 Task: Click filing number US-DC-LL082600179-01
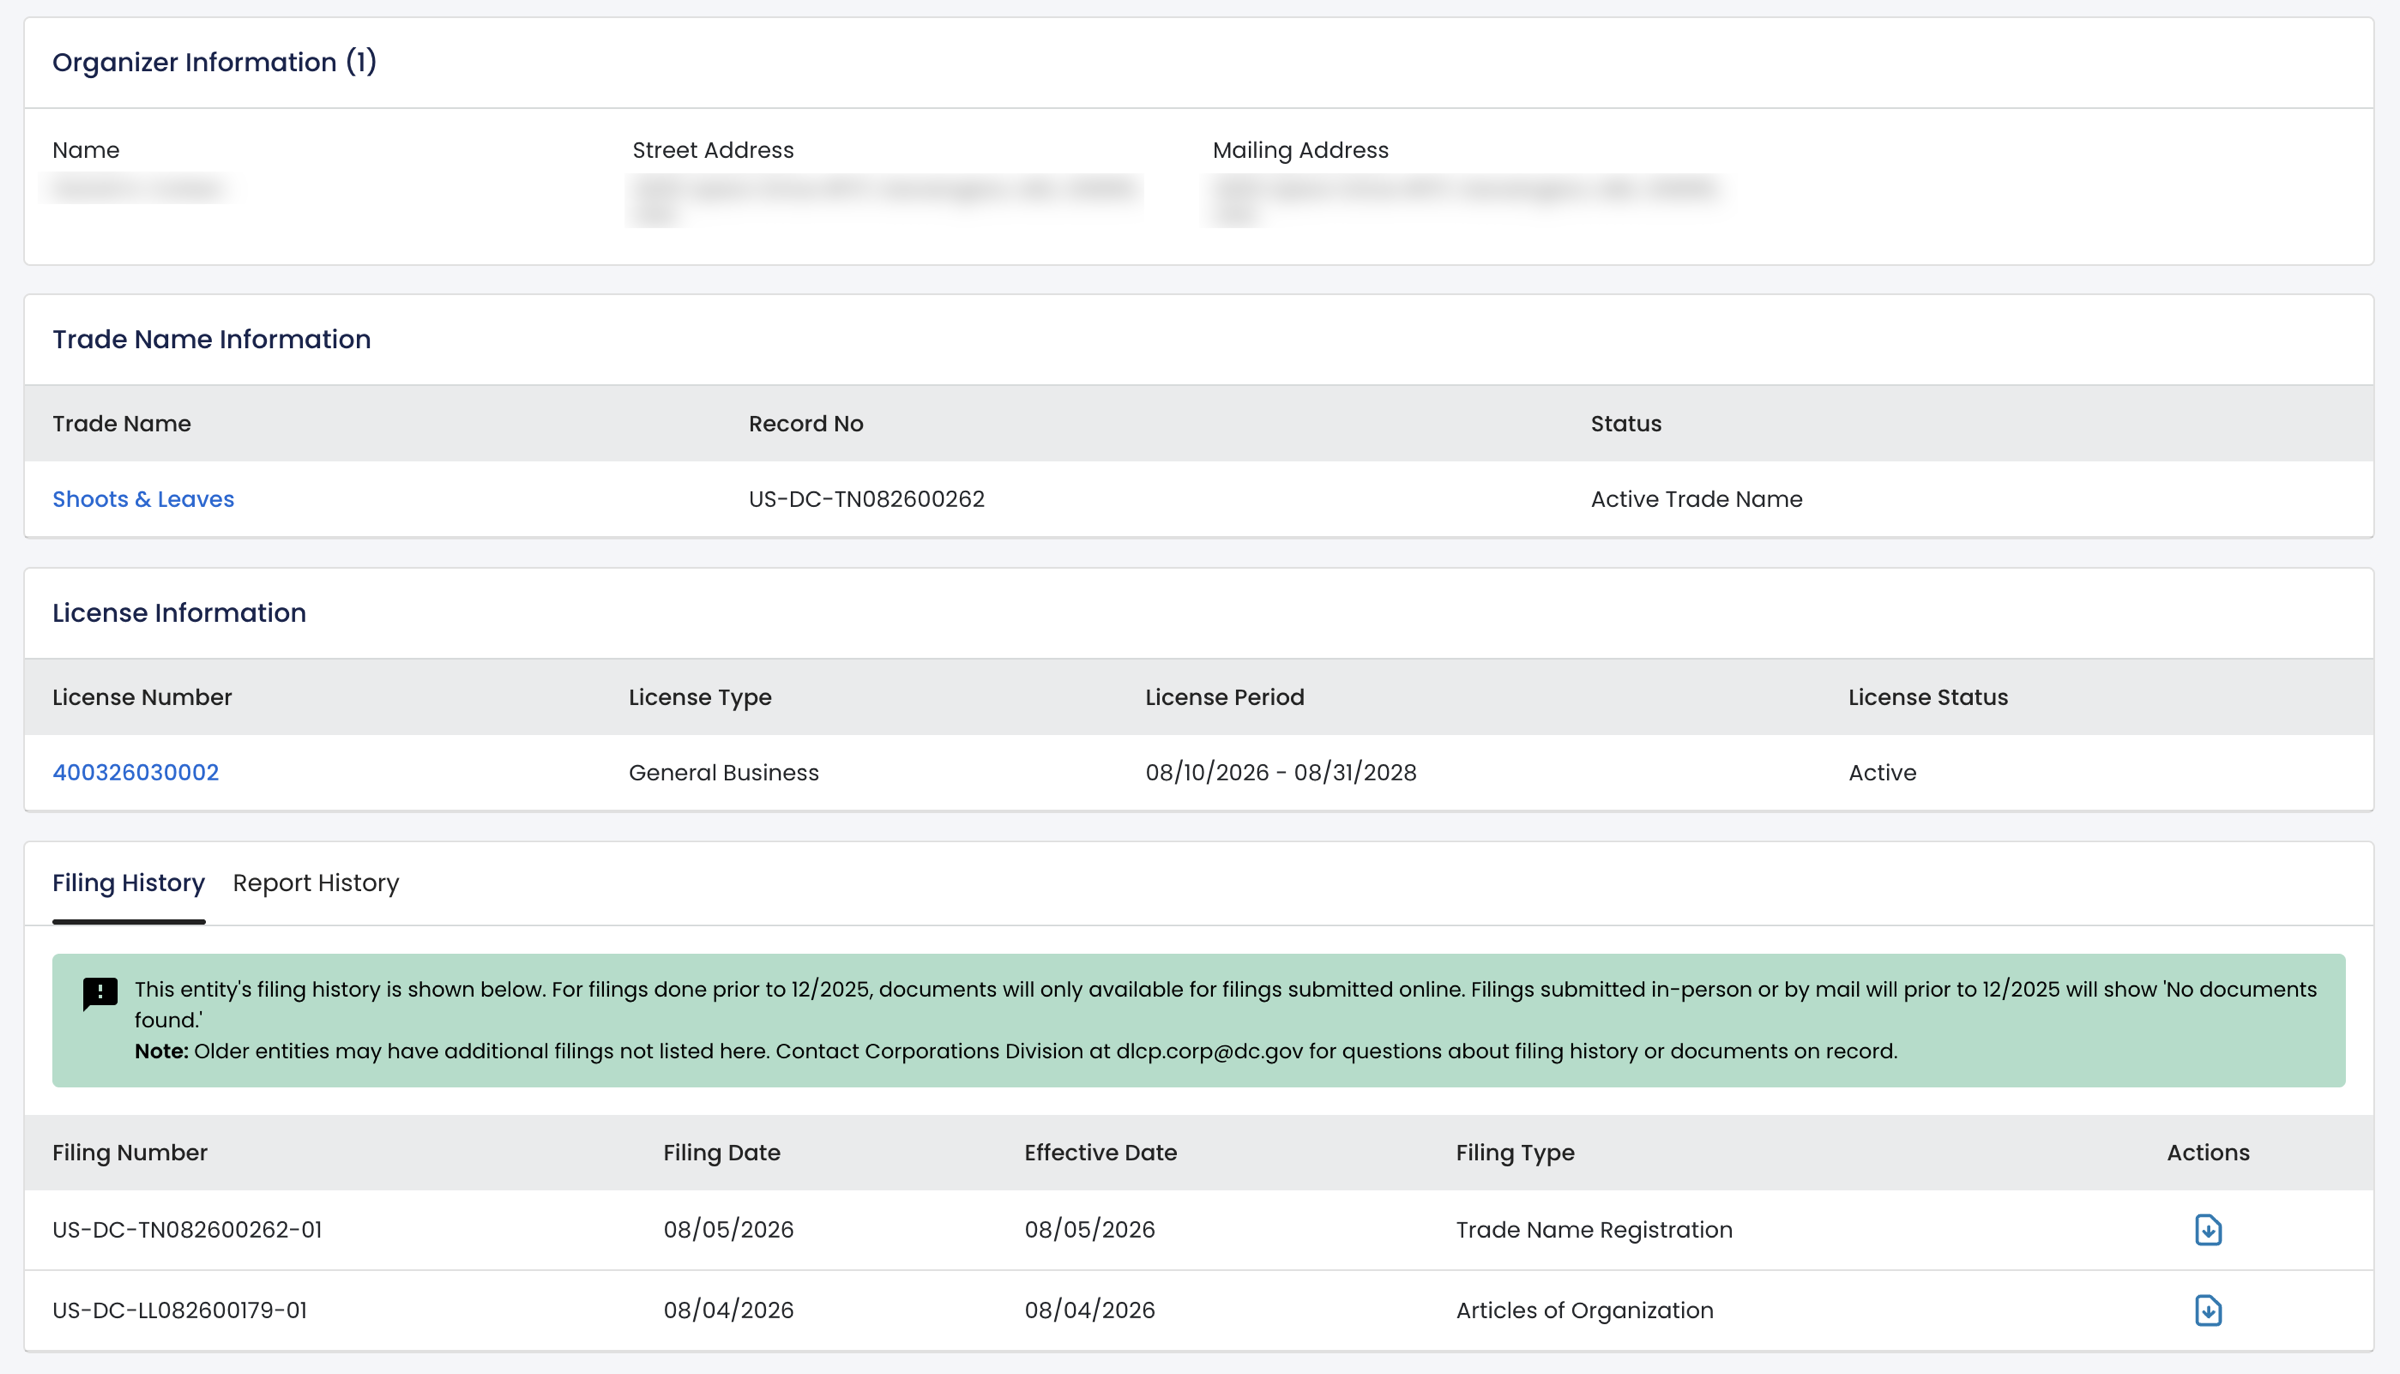tap(180, 1310)
